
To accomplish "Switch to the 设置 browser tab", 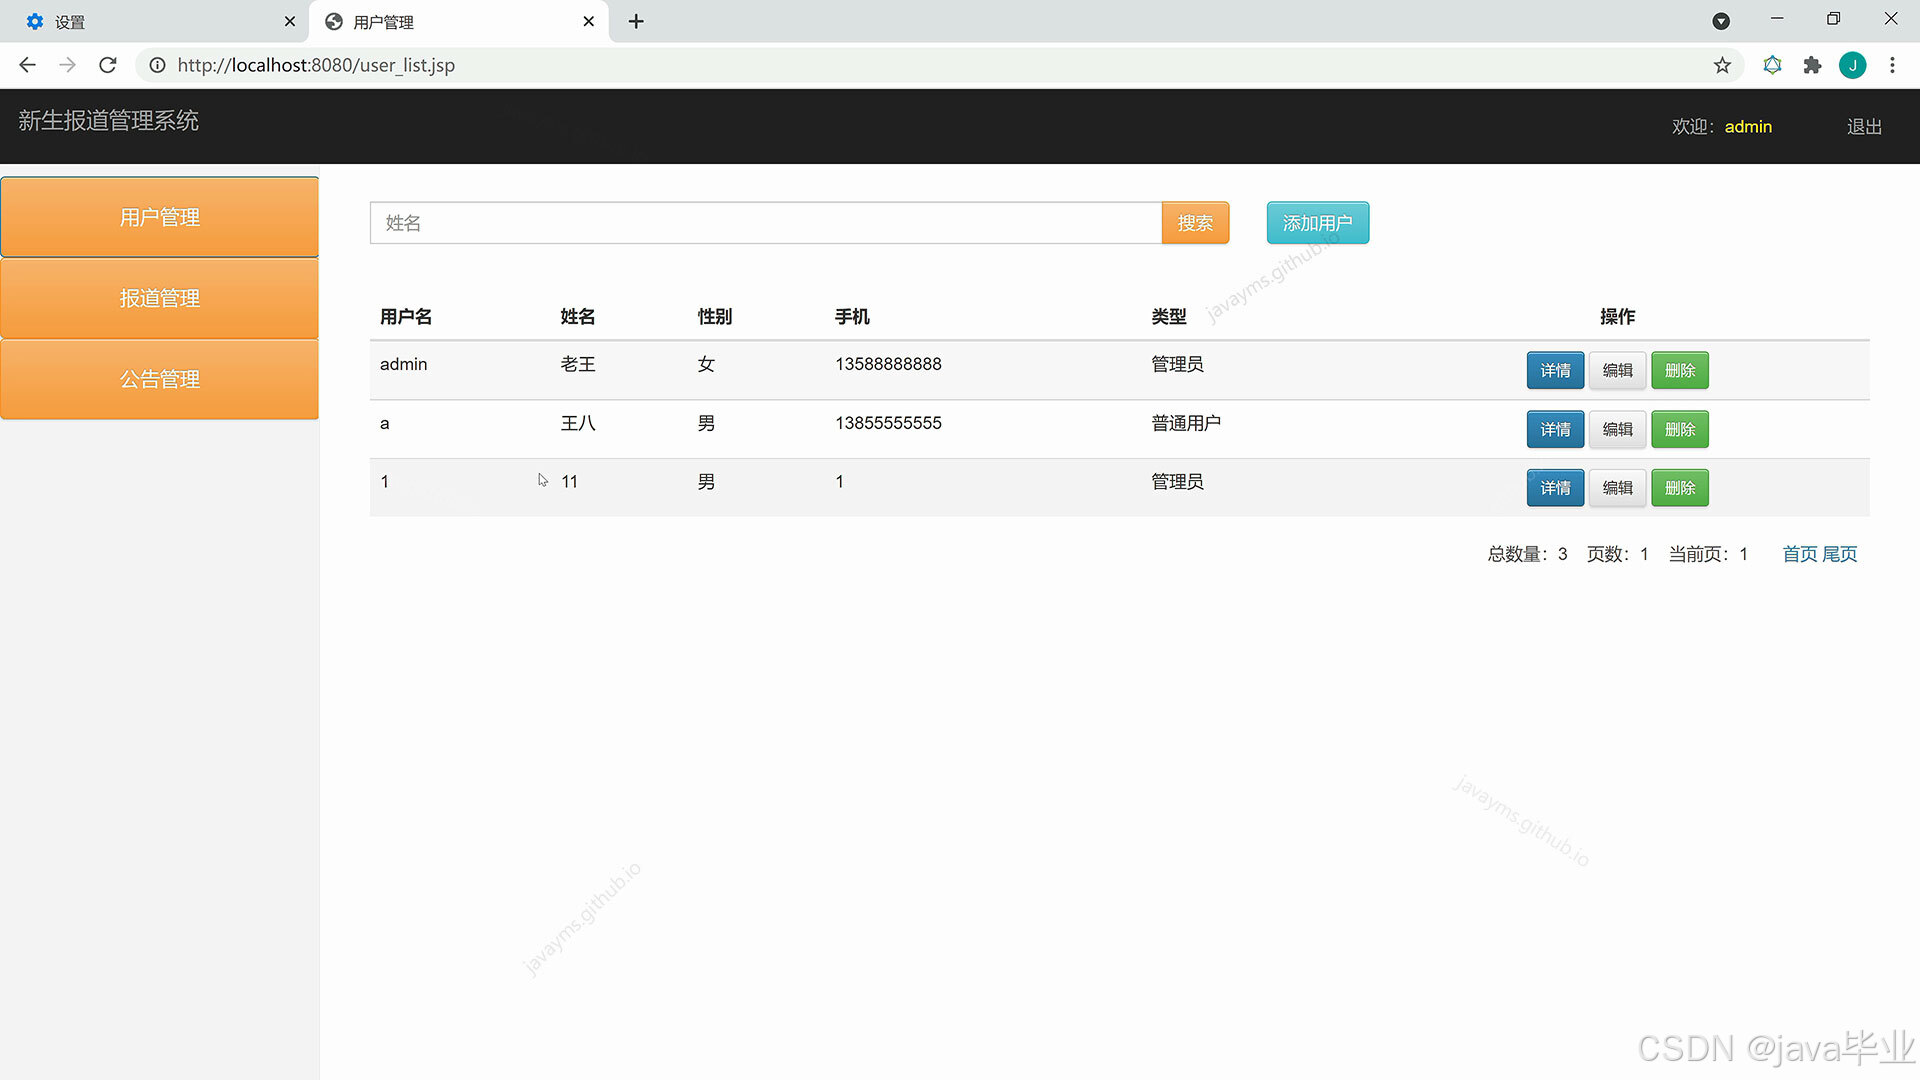I will tap(154, 21).
